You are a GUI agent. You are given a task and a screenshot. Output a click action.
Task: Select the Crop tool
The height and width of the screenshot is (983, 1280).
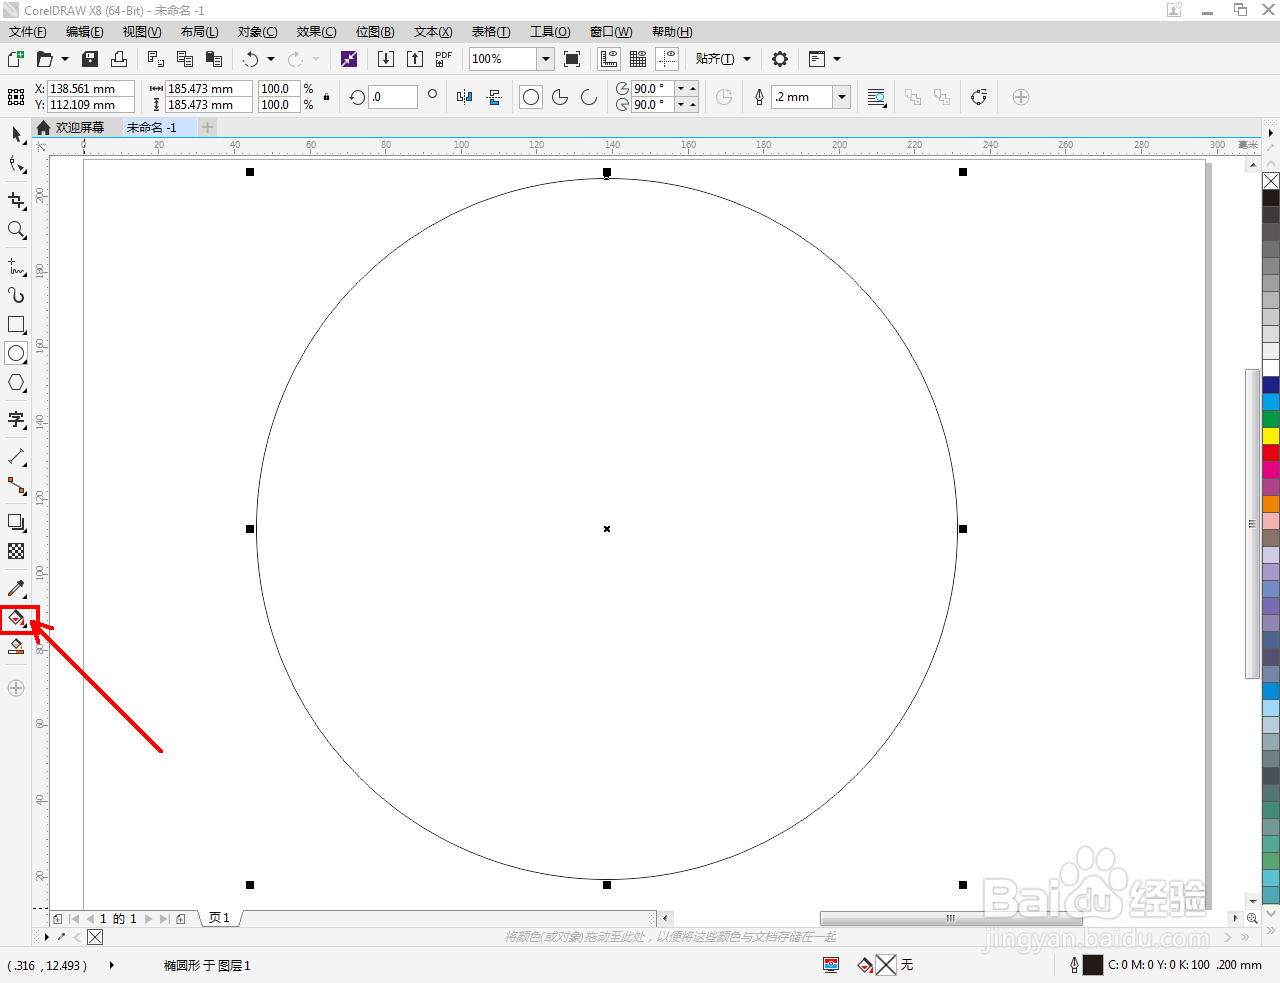16,201
